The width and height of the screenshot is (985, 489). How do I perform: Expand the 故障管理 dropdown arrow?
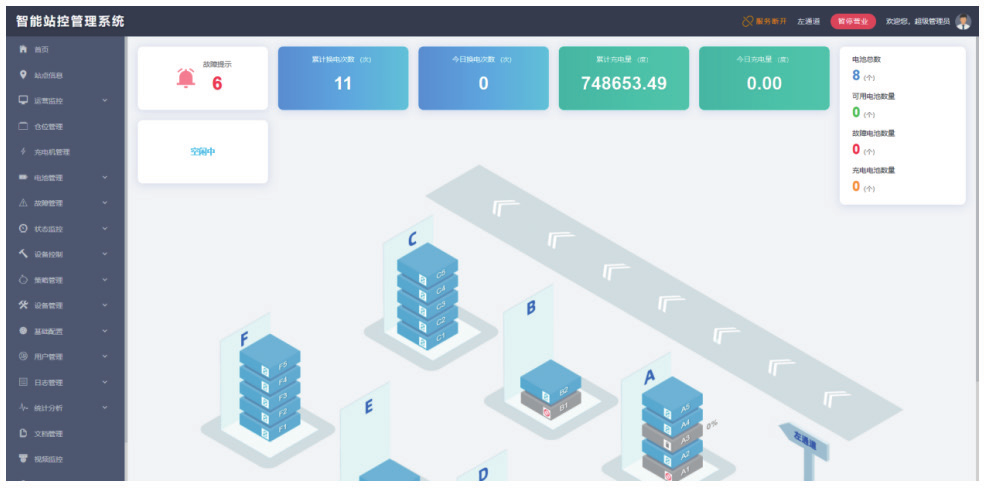[105, 203]
